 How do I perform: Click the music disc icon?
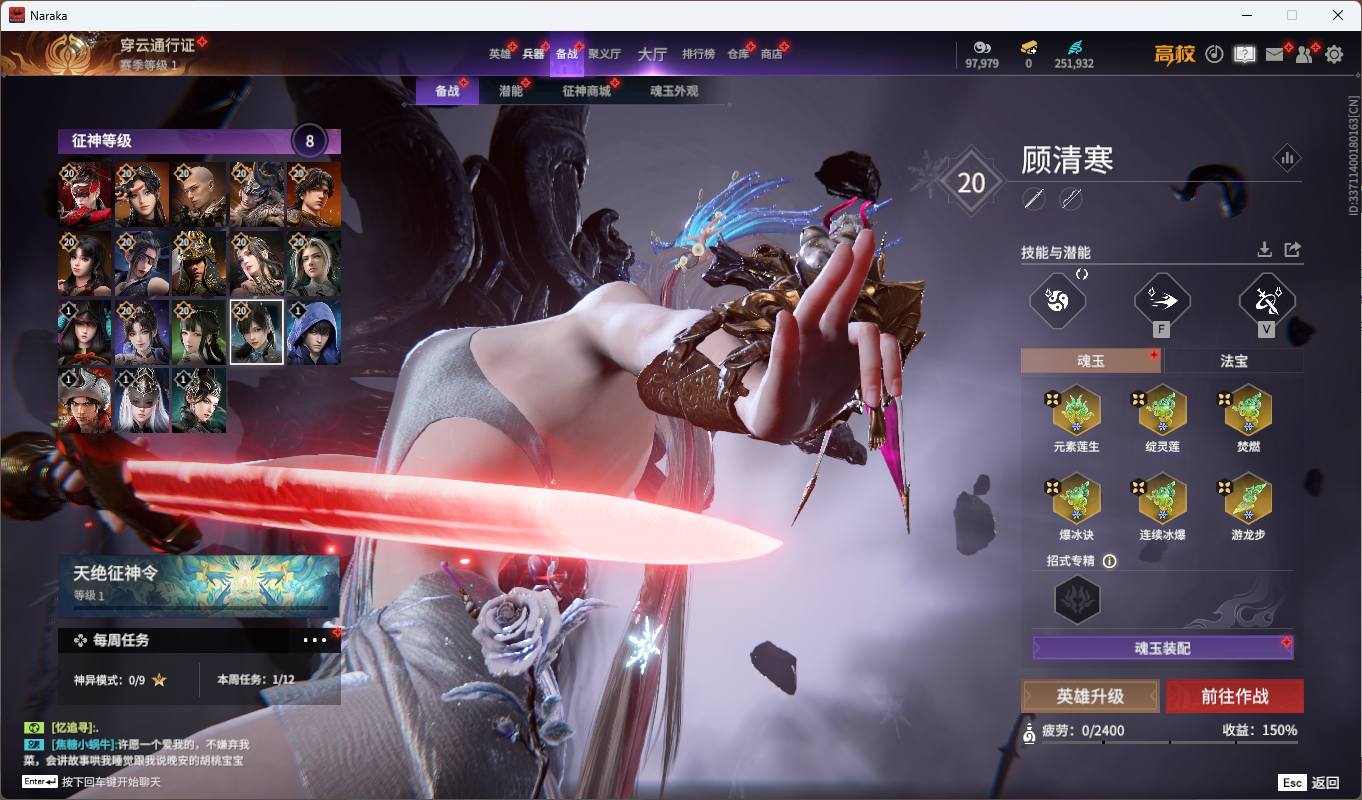(x=1214, y=54)
